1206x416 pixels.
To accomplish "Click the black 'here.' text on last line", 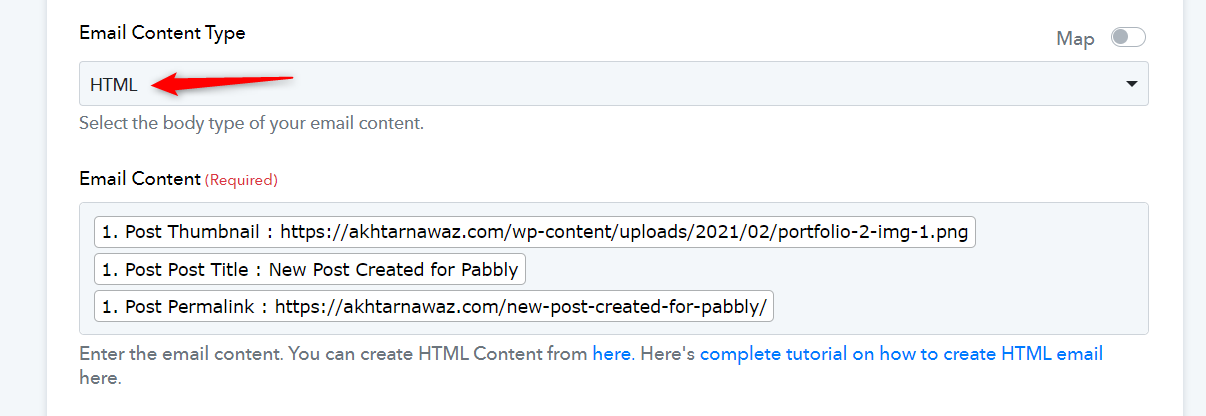I will pyautogui.click(x=100, y=379).
